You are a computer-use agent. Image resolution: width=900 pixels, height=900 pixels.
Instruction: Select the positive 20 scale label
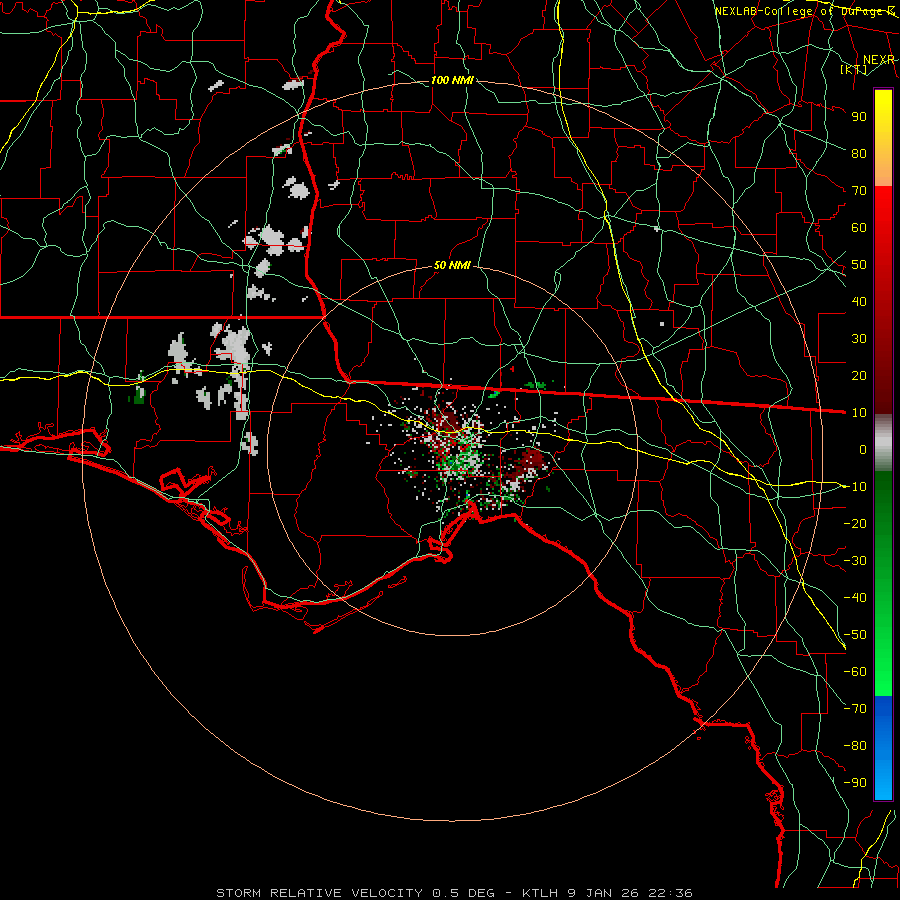pos(859,375)
